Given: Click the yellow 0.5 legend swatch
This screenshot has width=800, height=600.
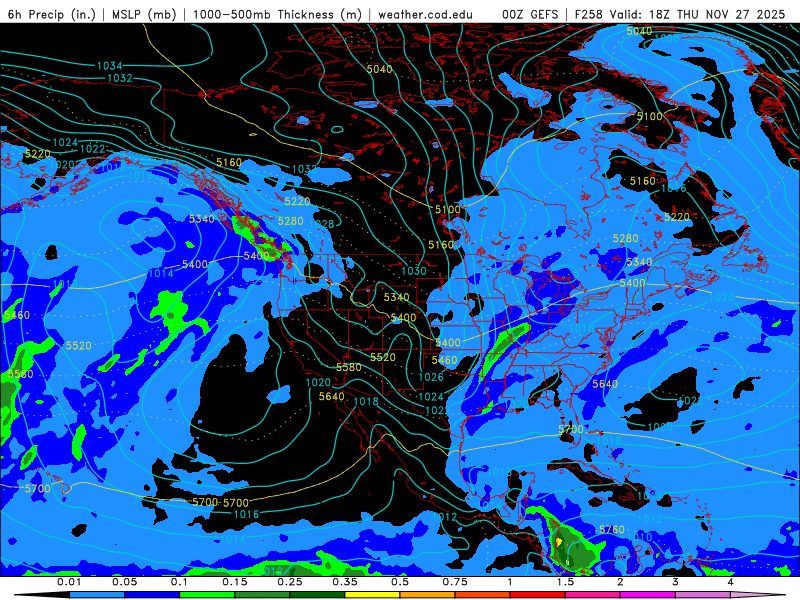Looking at the screenshot, I should coord(372,595).
